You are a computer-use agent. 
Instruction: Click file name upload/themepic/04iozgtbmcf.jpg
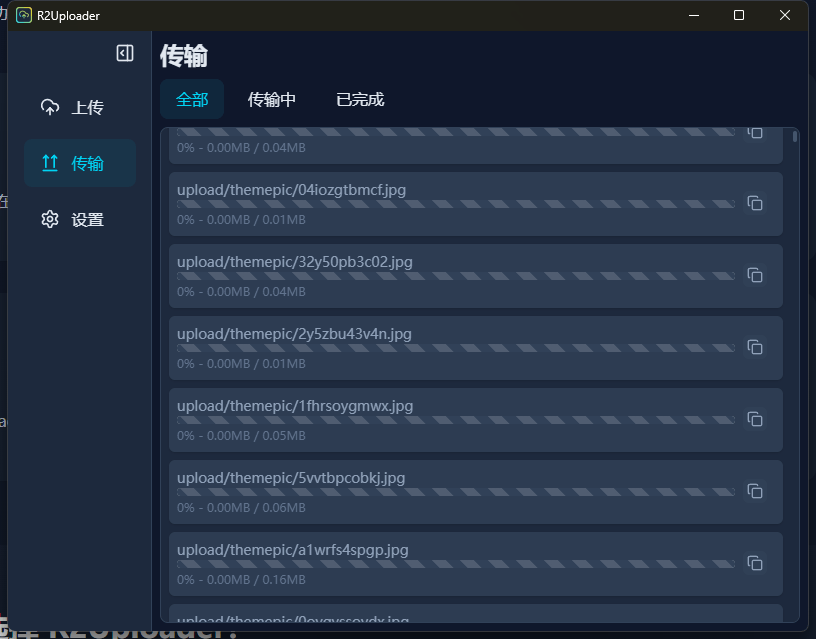pos(291,190)
